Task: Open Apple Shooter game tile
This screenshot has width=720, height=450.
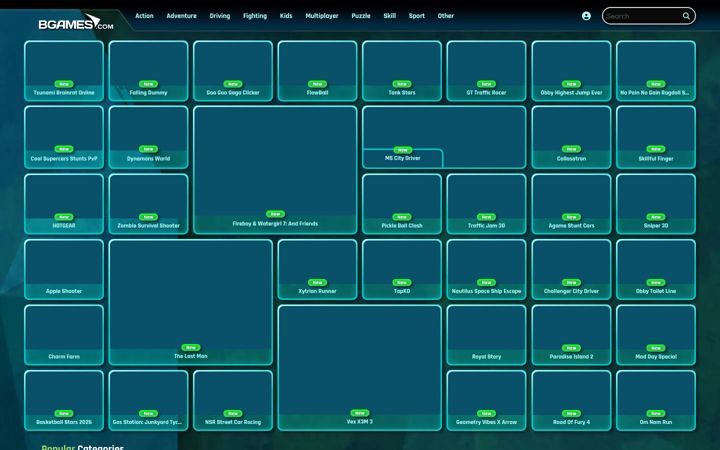Action: 64,270
